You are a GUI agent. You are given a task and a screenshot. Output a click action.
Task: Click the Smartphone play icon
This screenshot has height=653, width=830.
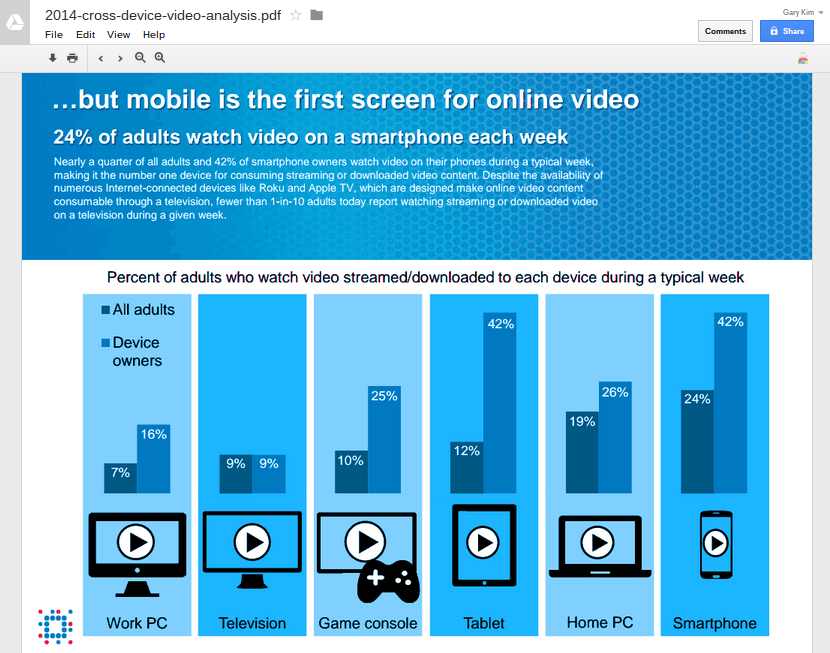click(716, 543)
